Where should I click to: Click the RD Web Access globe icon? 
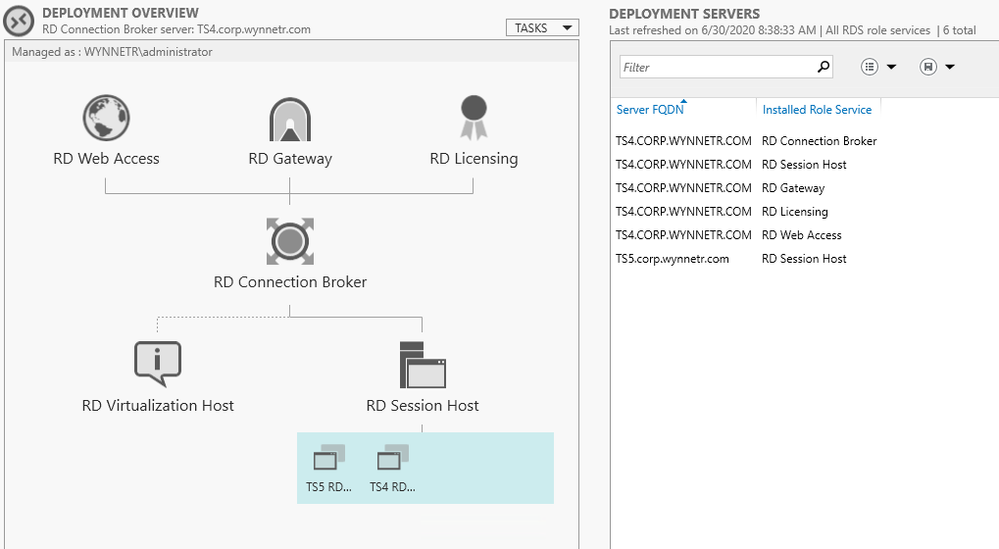pyautogui.click(x=106, y=118)
